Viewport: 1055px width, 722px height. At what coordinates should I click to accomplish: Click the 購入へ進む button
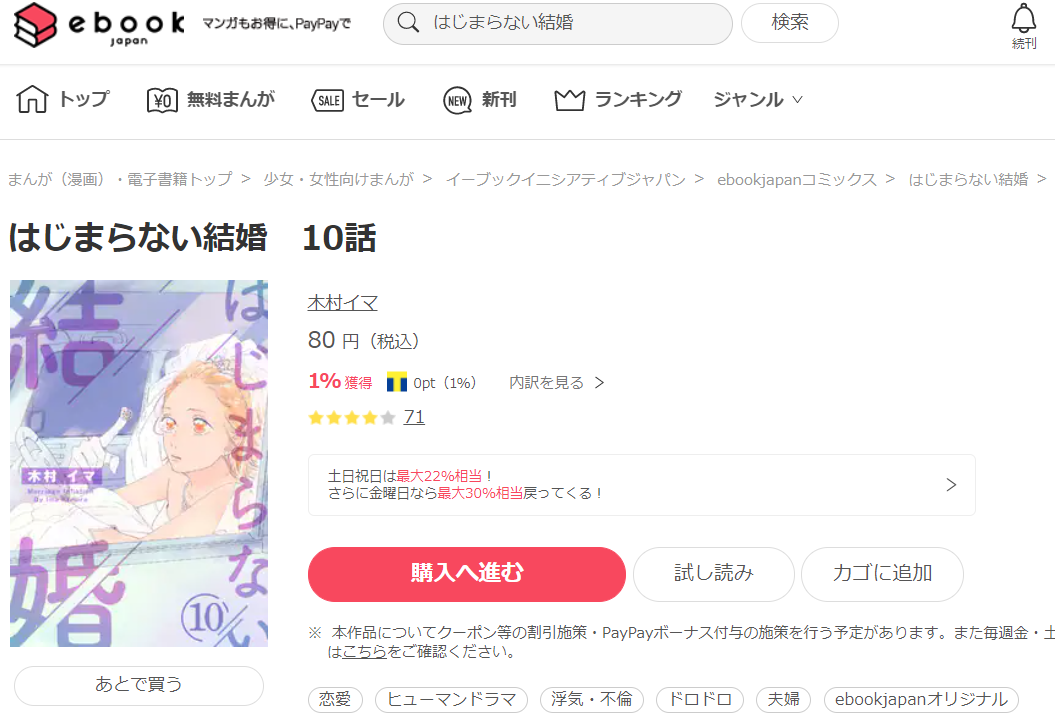click(467, 574)
